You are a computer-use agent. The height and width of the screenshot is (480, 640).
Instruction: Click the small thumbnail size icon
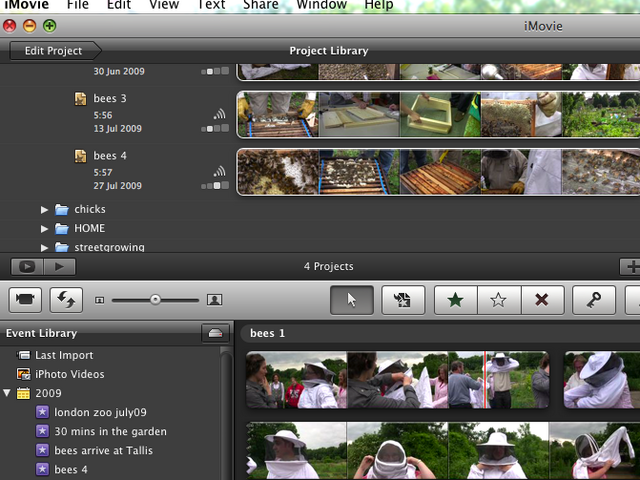(x=99, y=300)
